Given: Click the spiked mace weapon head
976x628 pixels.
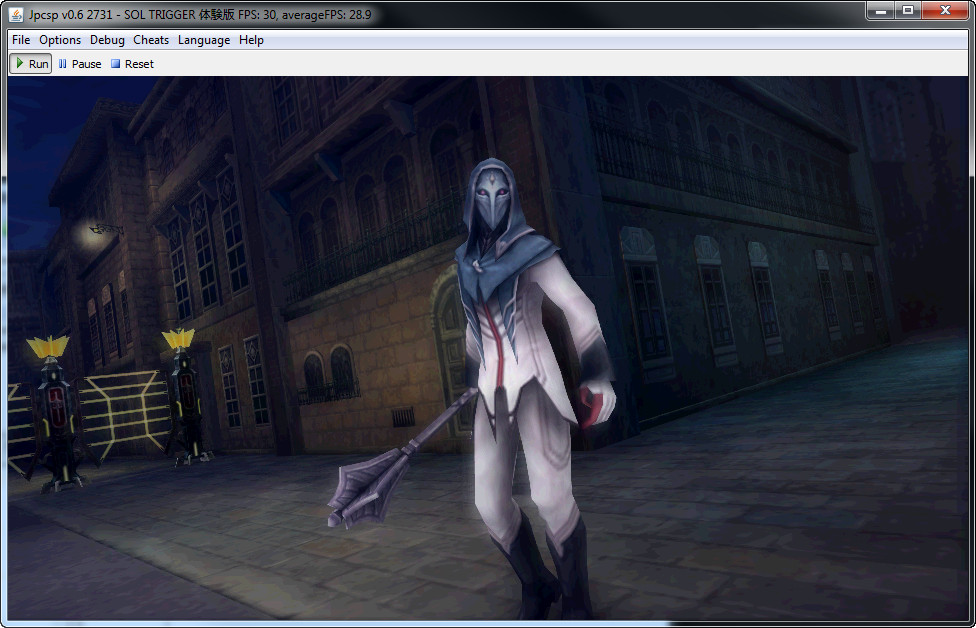Looking at the screenshot, I should click(356, 488).
